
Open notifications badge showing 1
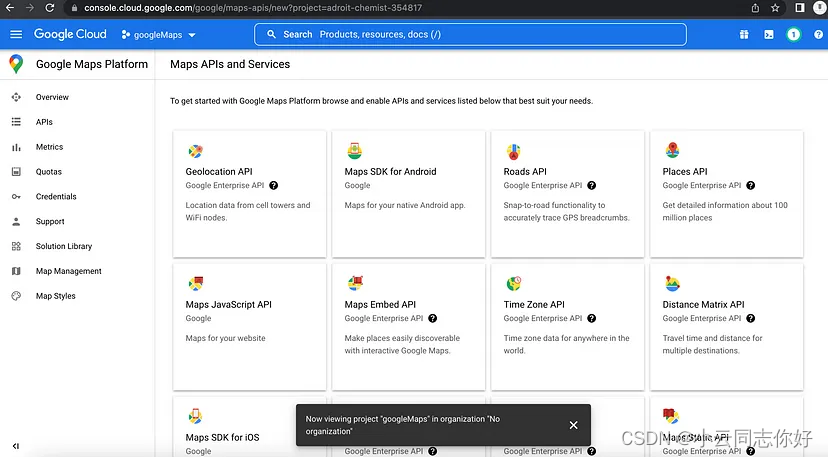click(x=793, y=34)
